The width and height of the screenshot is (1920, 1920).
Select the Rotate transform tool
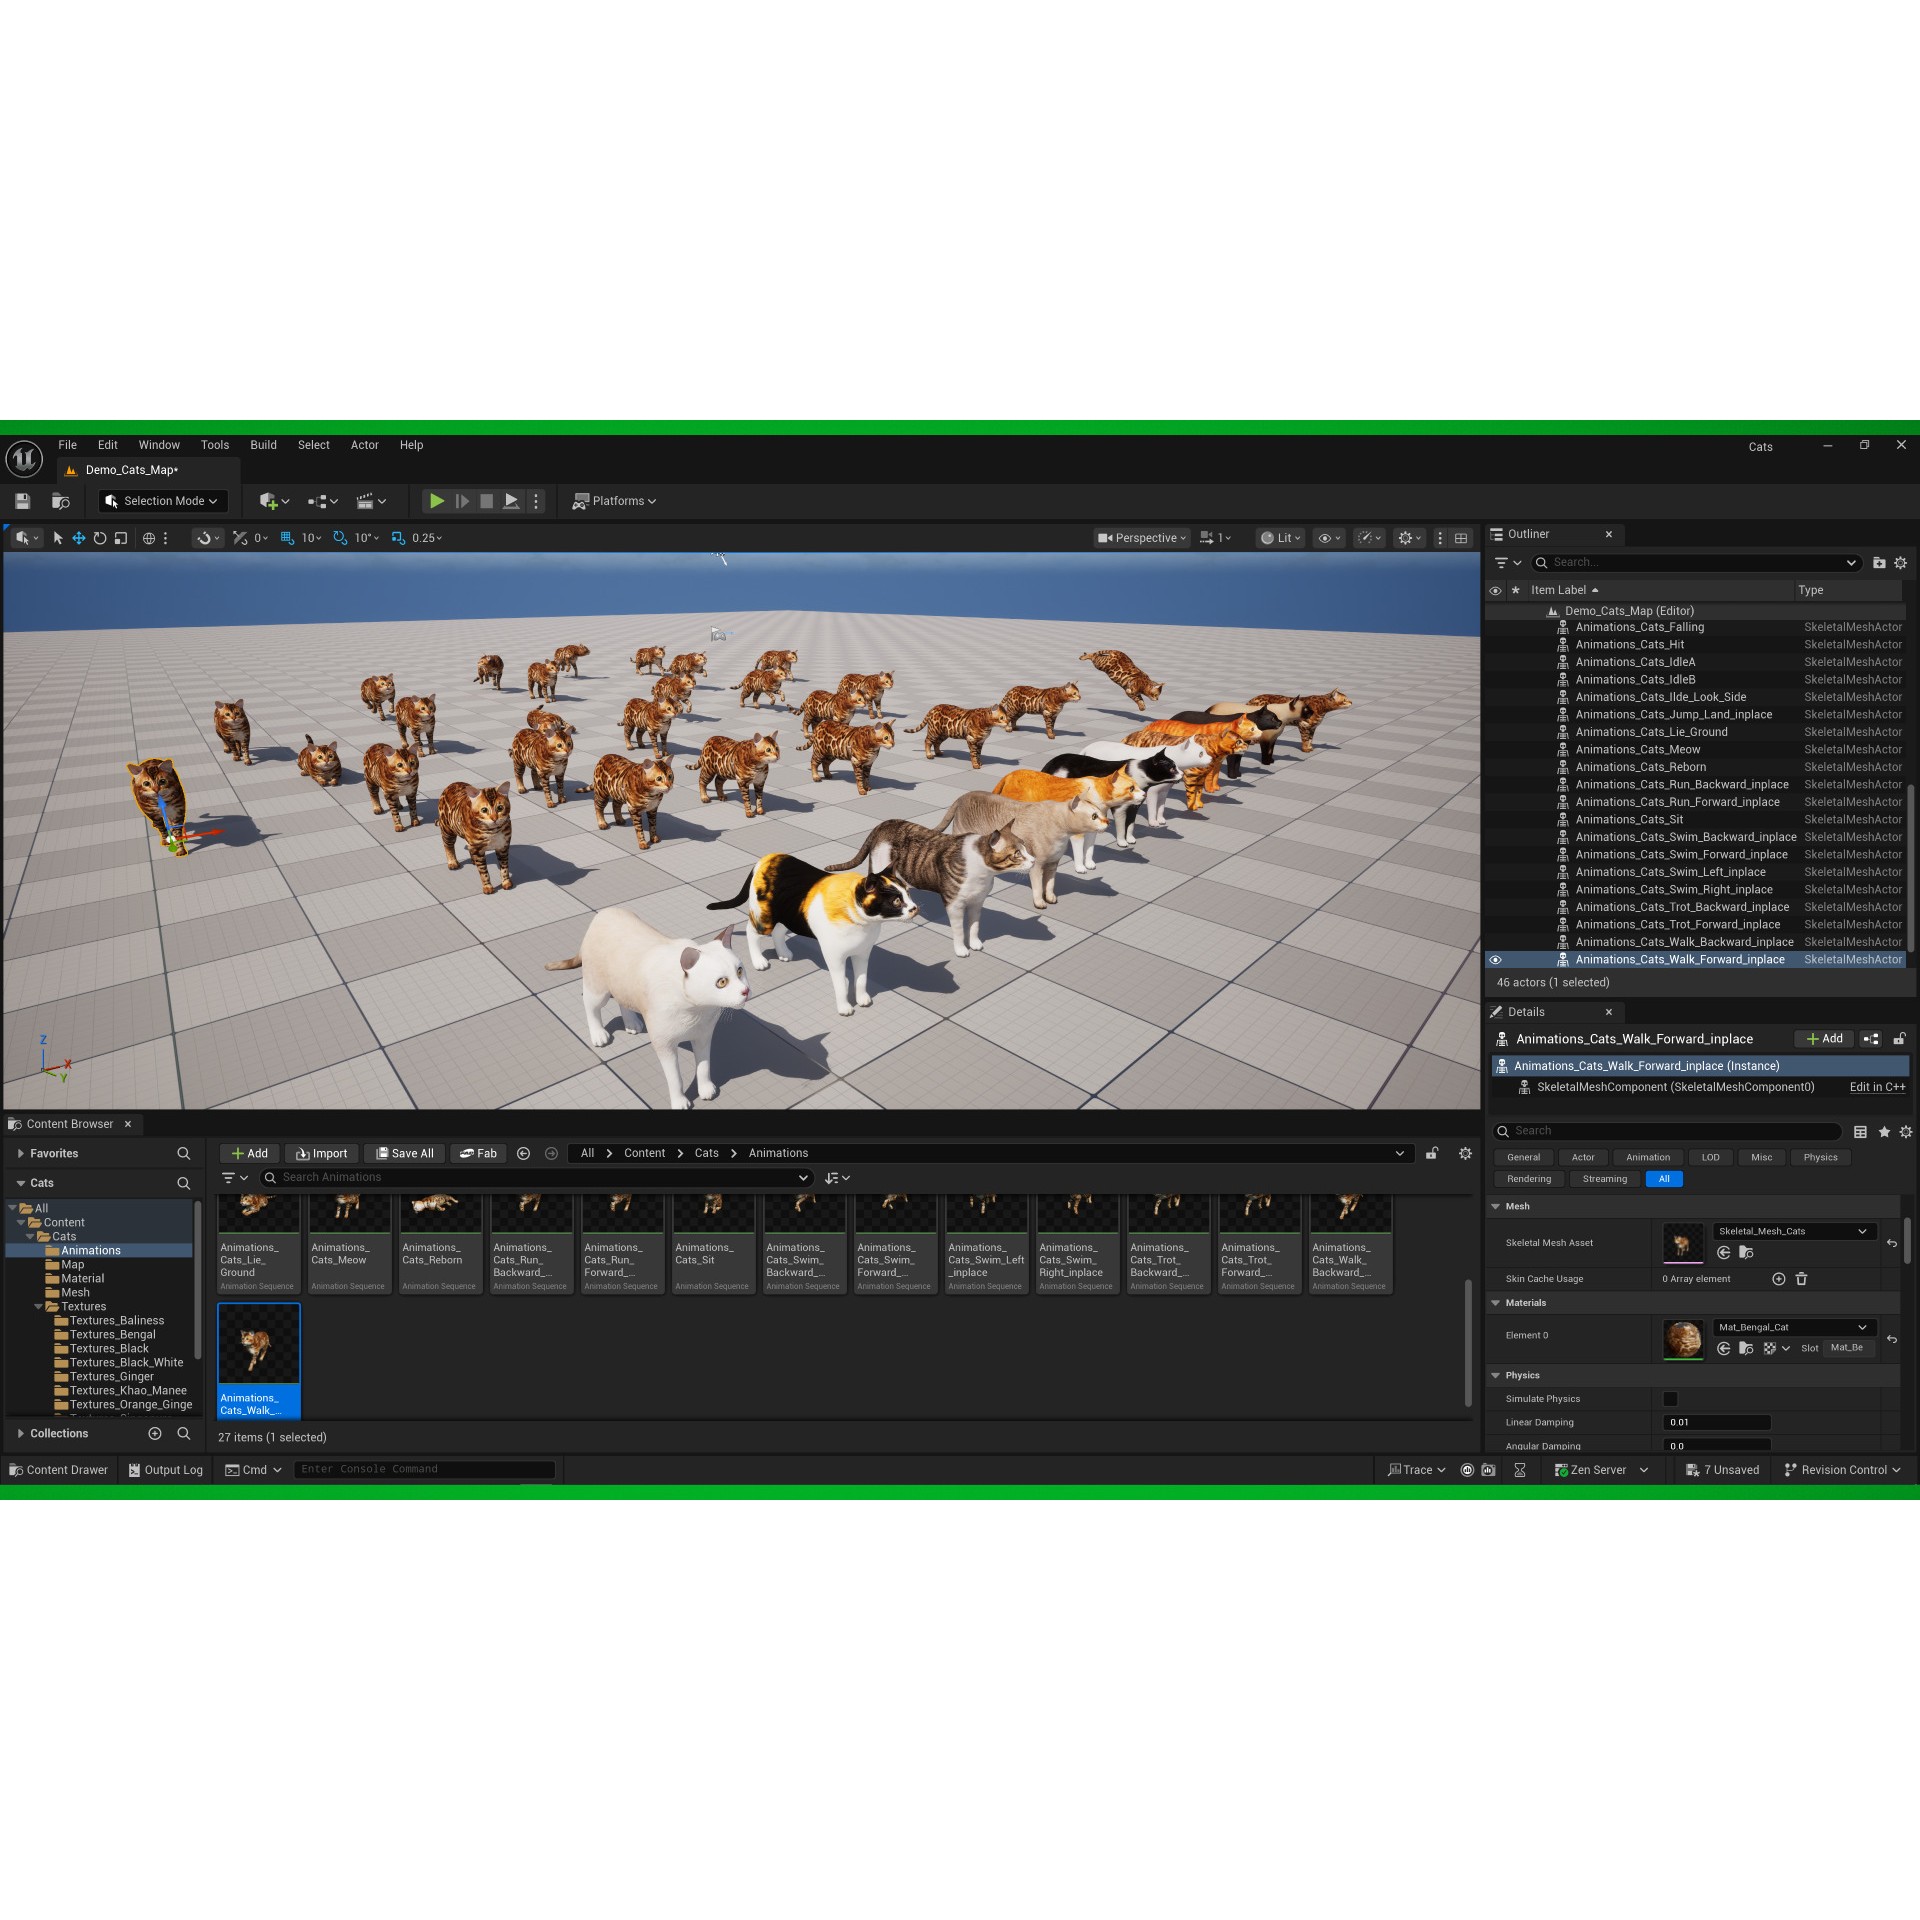100,538
